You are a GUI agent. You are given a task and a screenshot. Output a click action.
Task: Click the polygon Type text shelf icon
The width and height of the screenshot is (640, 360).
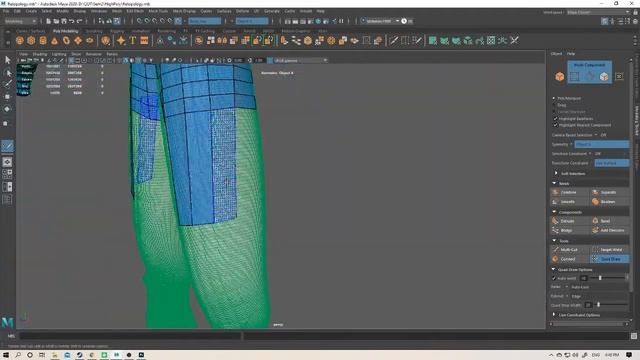pyautogui.click(x=132, y=40)
